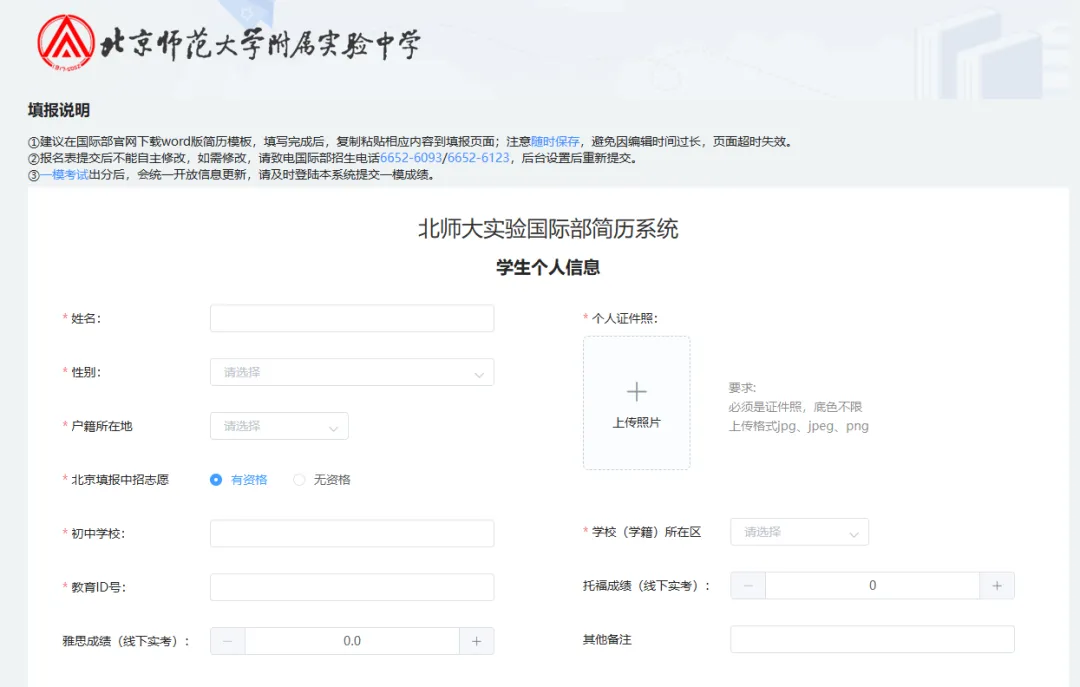The image size is (1080, 687).
Task: Click the phone number 6652-6123
Action: tap(478, 158)
